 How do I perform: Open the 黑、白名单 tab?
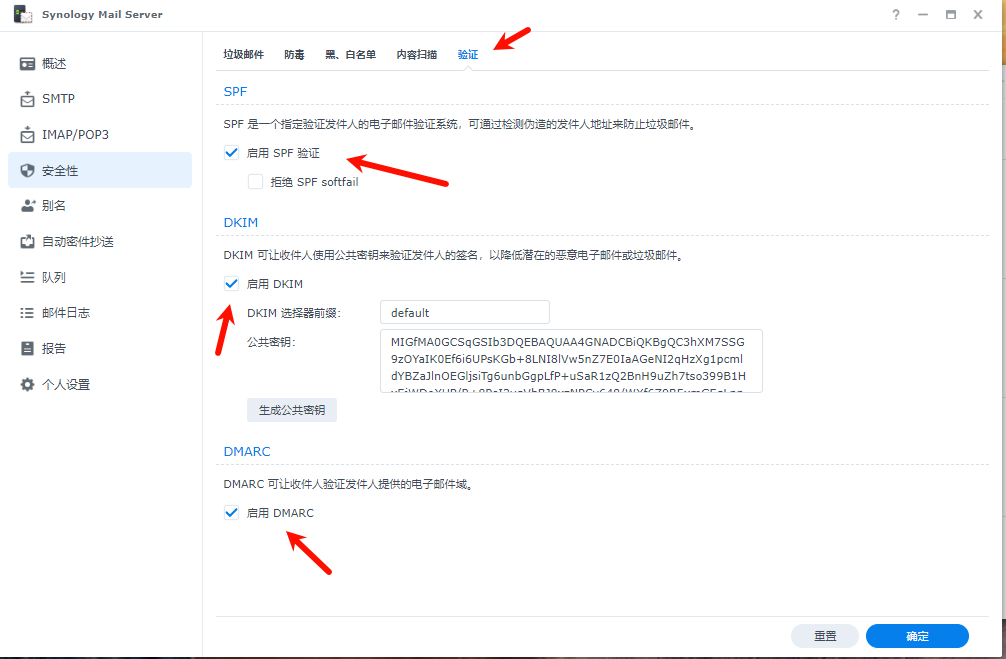pos(350,55)
